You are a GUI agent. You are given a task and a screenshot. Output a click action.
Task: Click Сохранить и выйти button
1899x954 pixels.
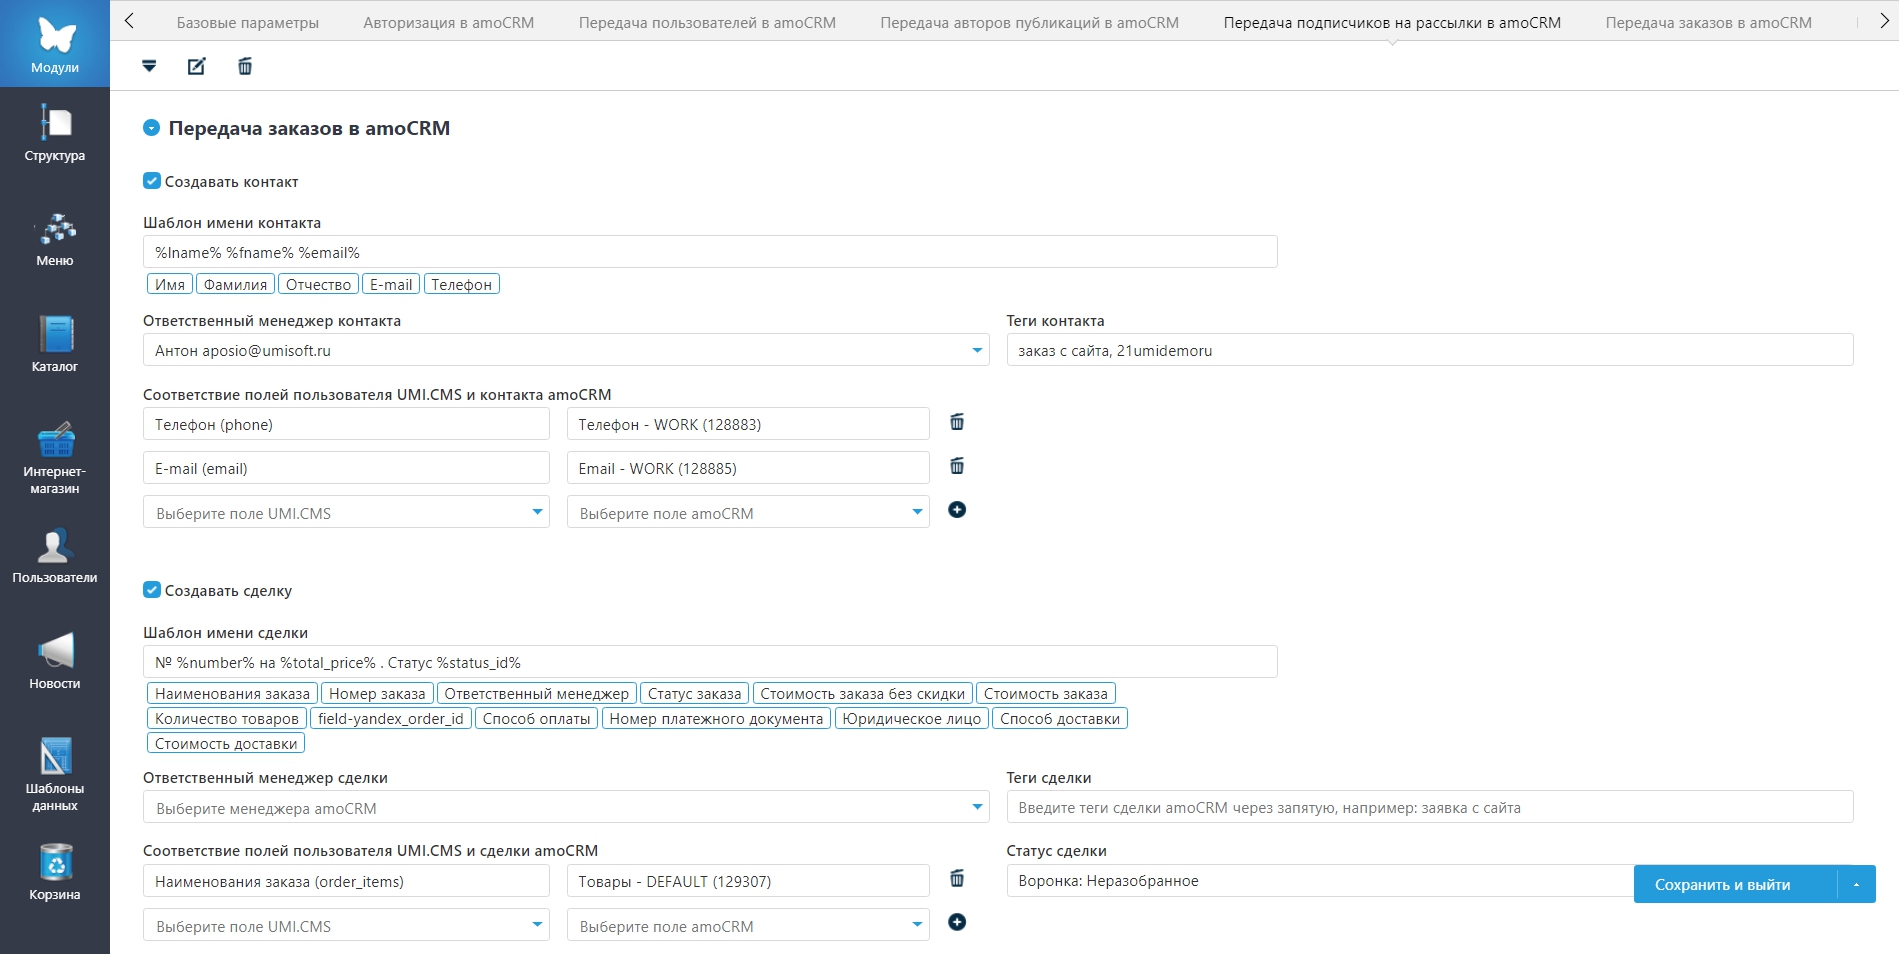(x=1736, y=884)
